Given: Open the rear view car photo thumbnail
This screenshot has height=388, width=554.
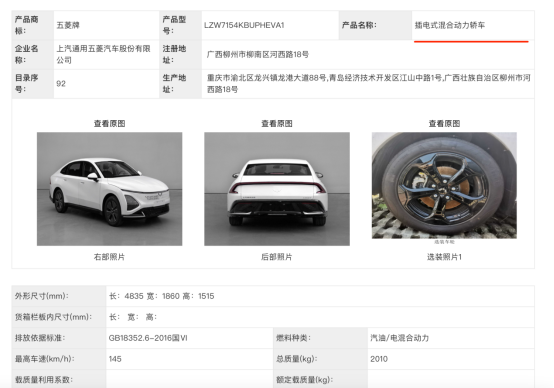Looking at the screenshot, I should click(x=277, y=189).
